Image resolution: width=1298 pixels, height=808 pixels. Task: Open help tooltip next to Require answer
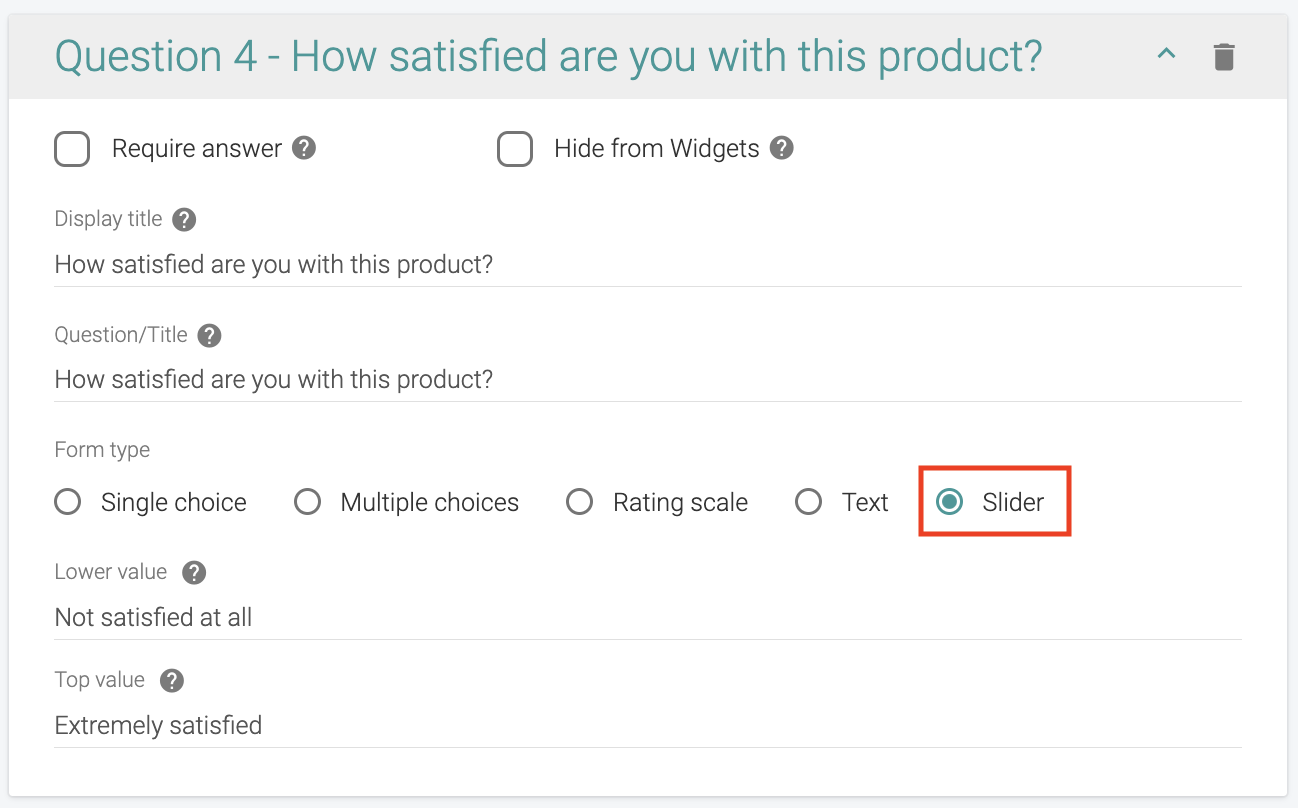(x=303, y=147)
